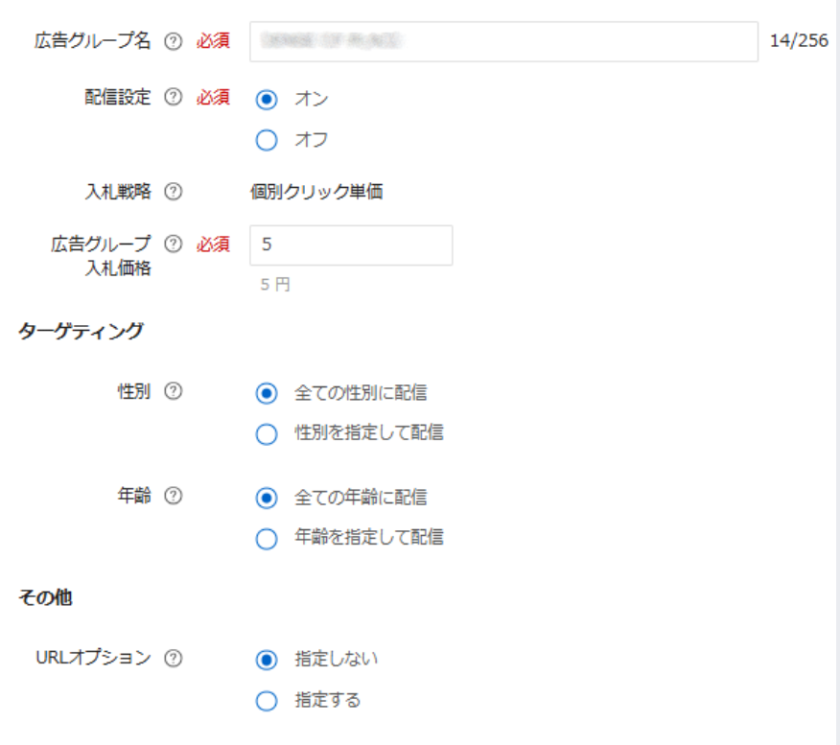
Task: Select 全ての性別に配信 option
Action: pyautogui.click(x=266, y=393)
